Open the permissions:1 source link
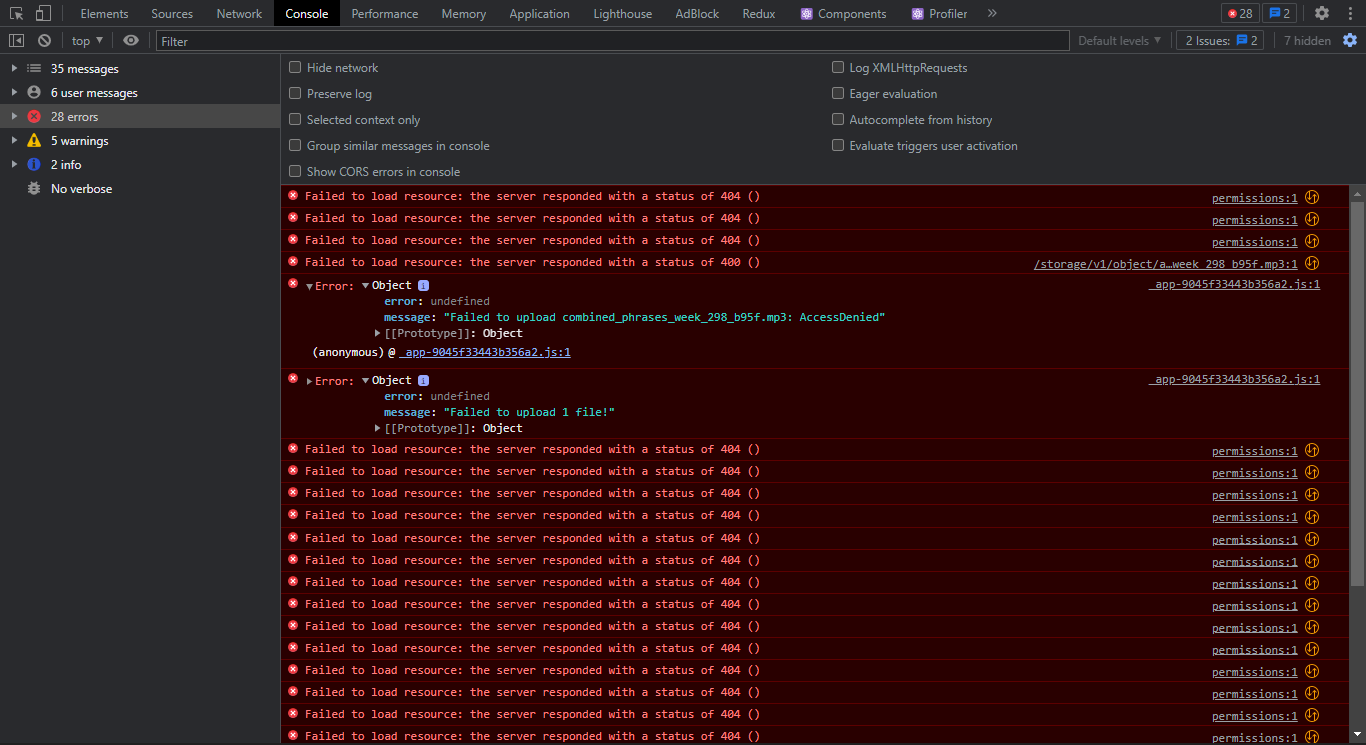The height and width of the screenshot is (745, 1366). pyautogui.click(x=1254, y=197)
